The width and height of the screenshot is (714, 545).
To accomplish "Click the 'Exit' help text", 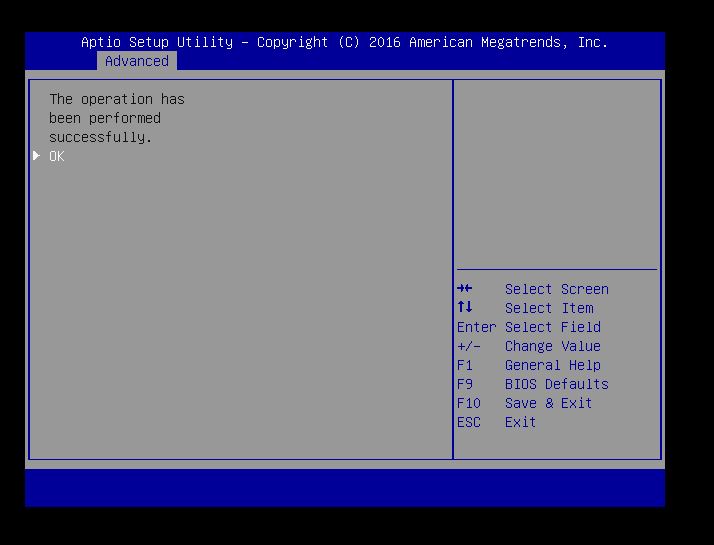I will (x=520, y=423).
